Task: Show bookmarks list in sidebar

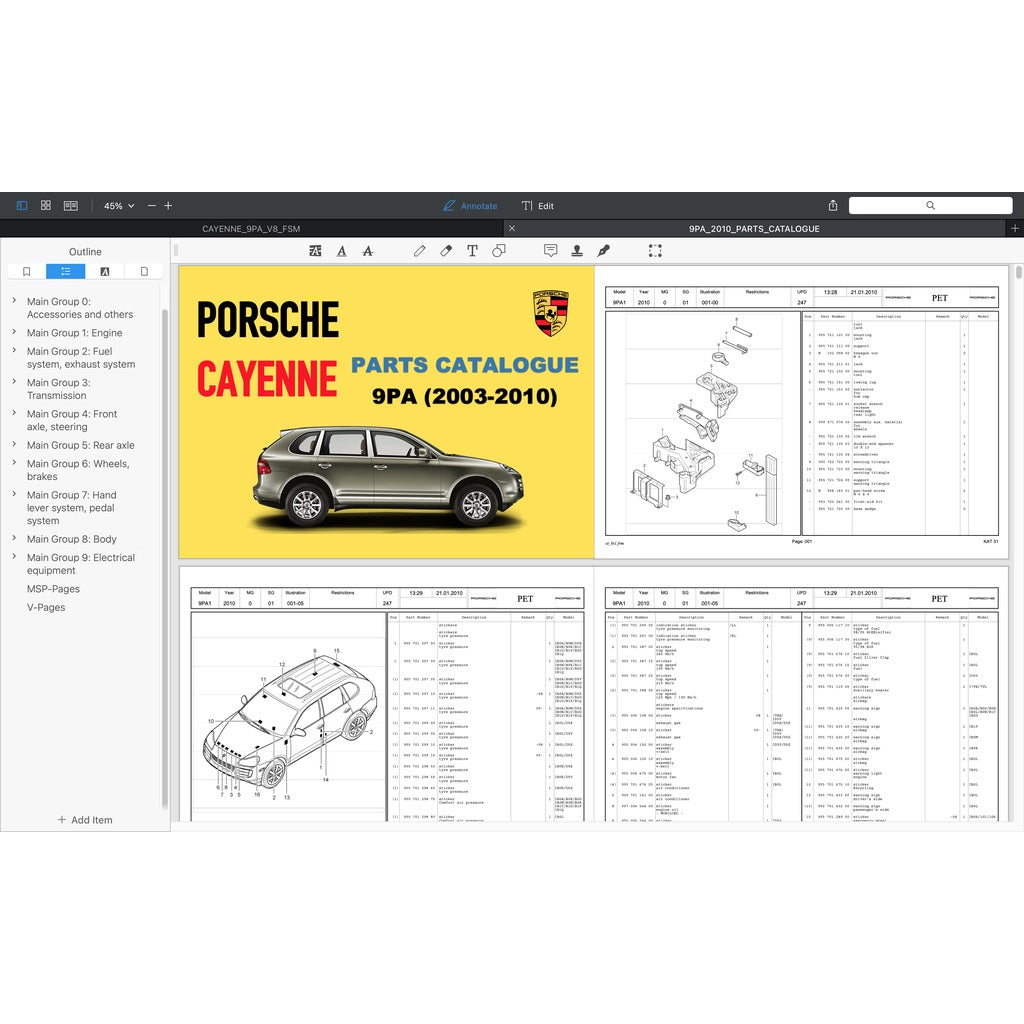Action: (27, 271)
